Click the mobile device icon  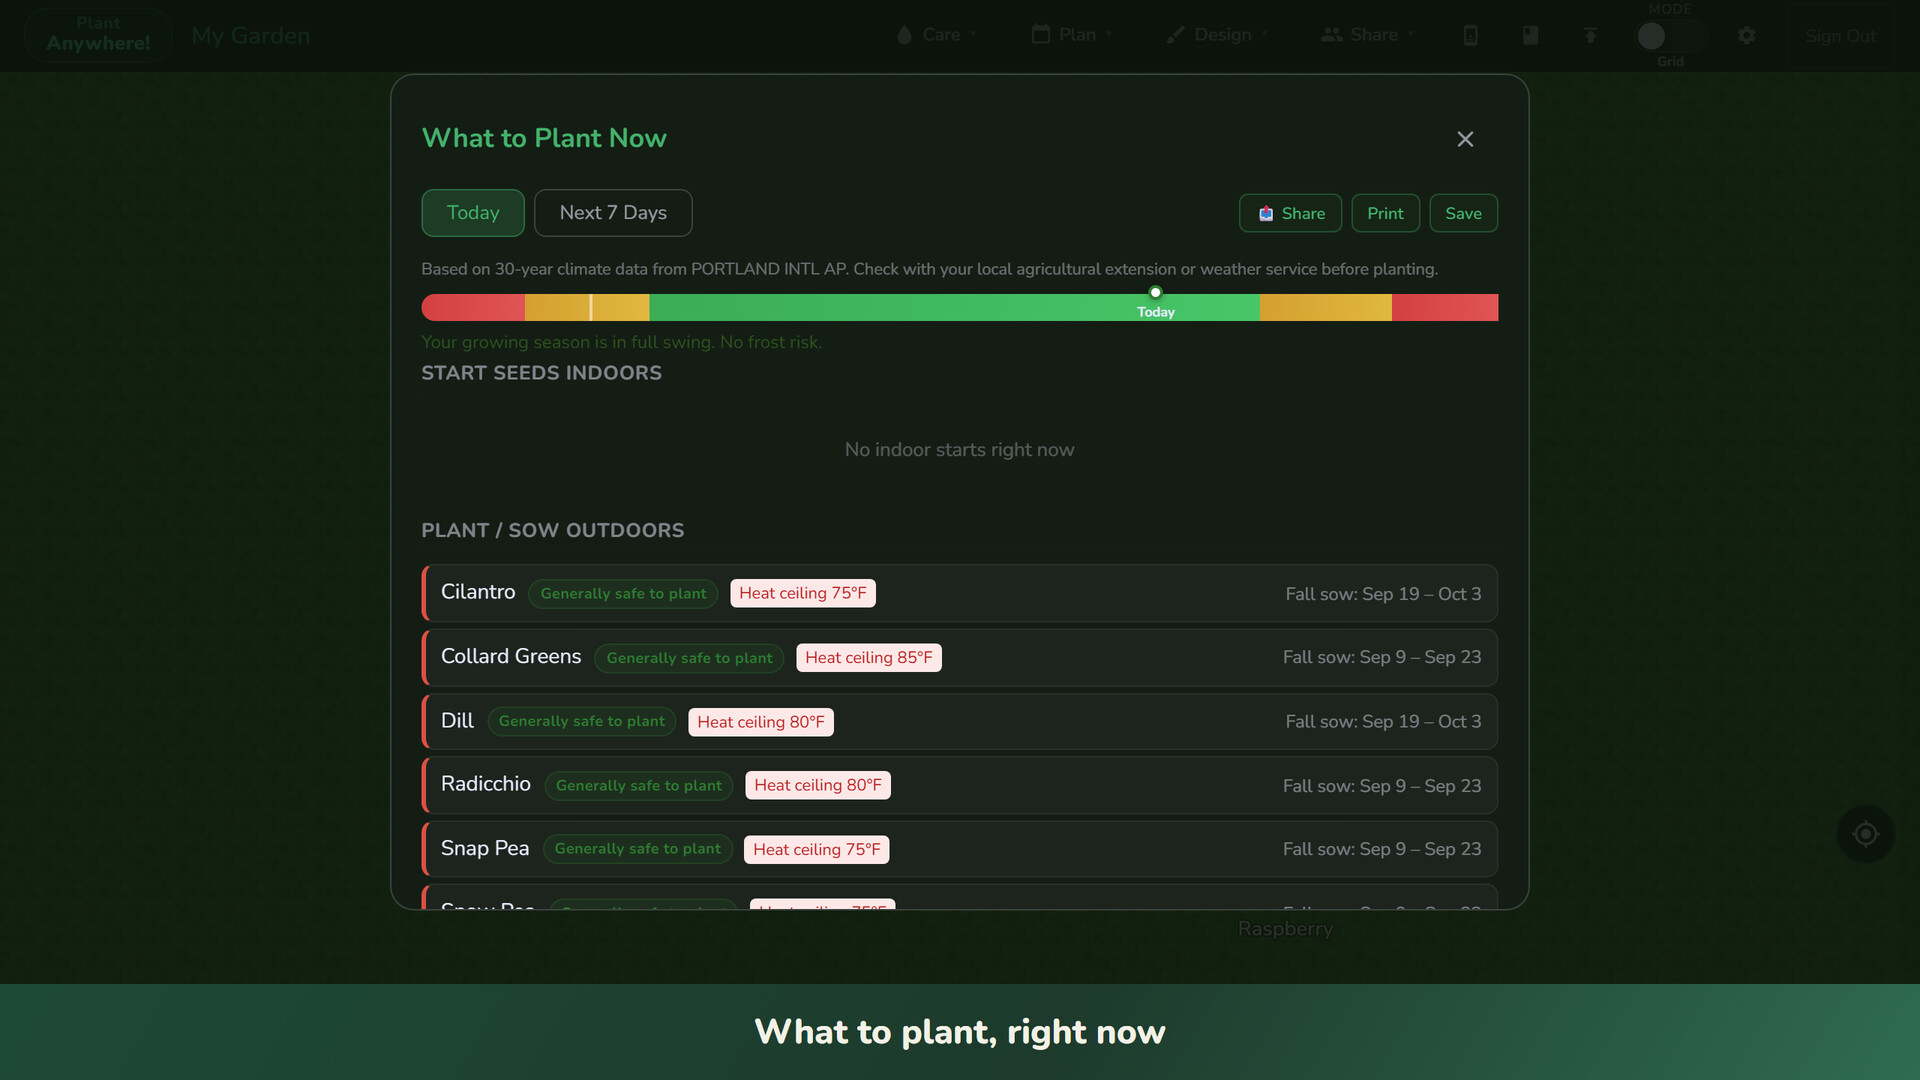(x=1470, y=36)
